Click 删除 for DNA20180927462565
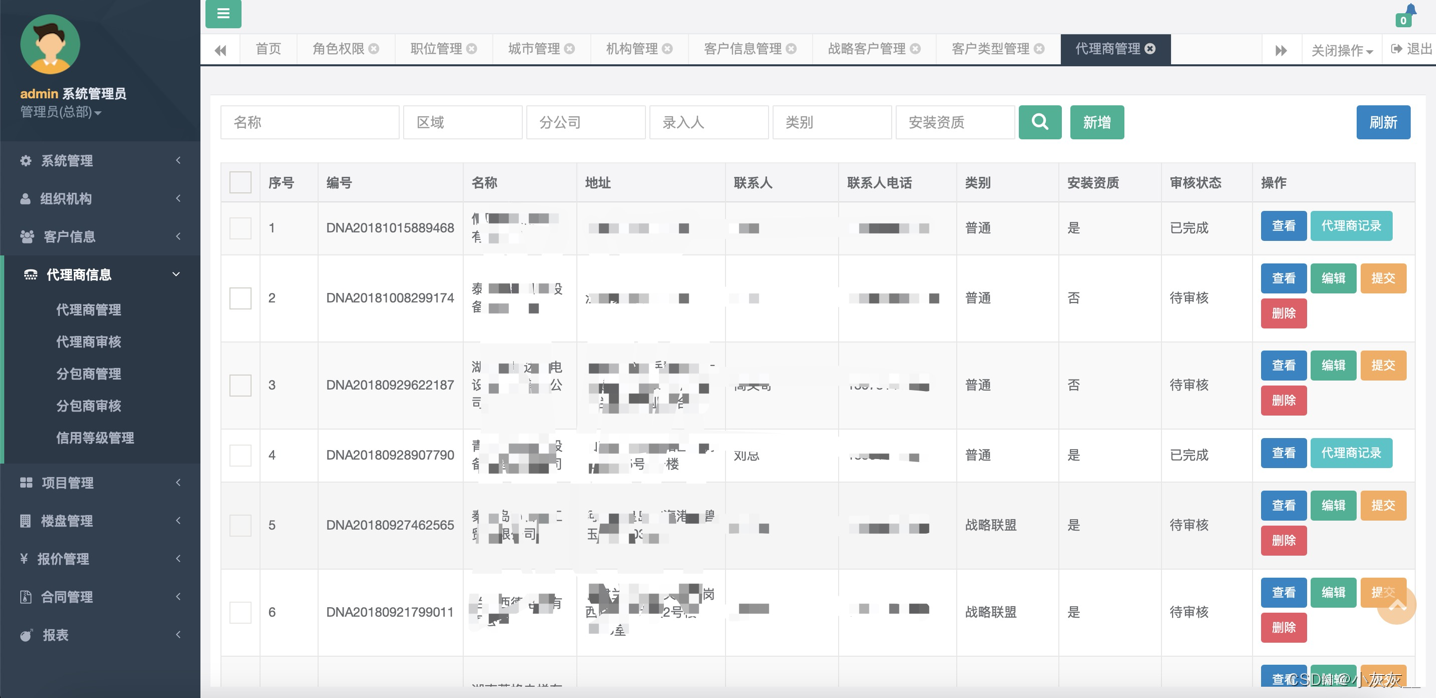The height and width of the screenshot is (698, 1436). tap(1284, 540)
